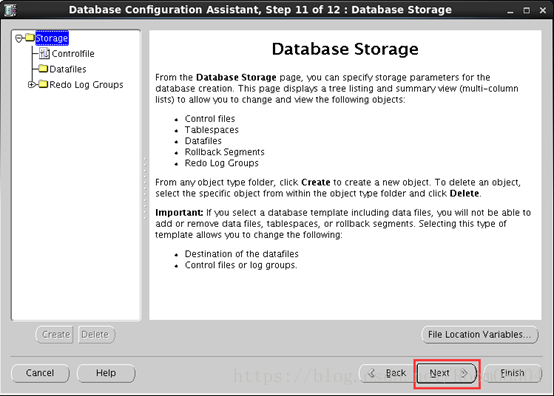
Task: Click 'Control files or log groups.' text
Action: click(241, 265)
